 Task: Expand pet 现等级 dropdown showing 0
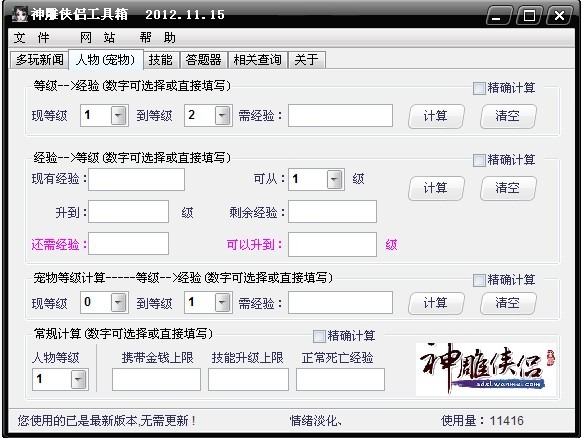[119, 303]
